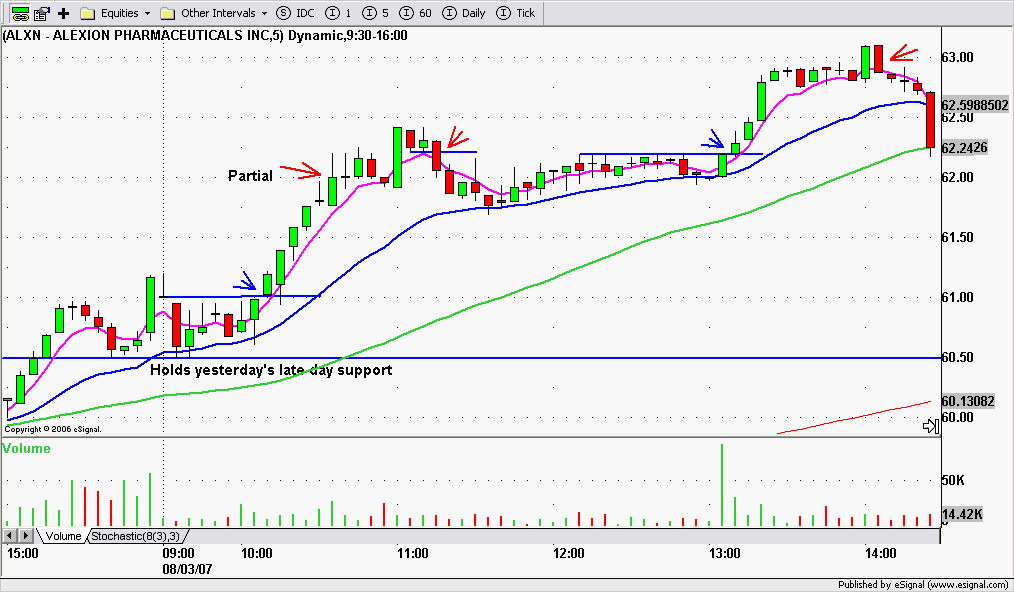Click the 63.00 price axis label
The width and height of the screenshot is (1014, 592).
[x=958, y=58]
